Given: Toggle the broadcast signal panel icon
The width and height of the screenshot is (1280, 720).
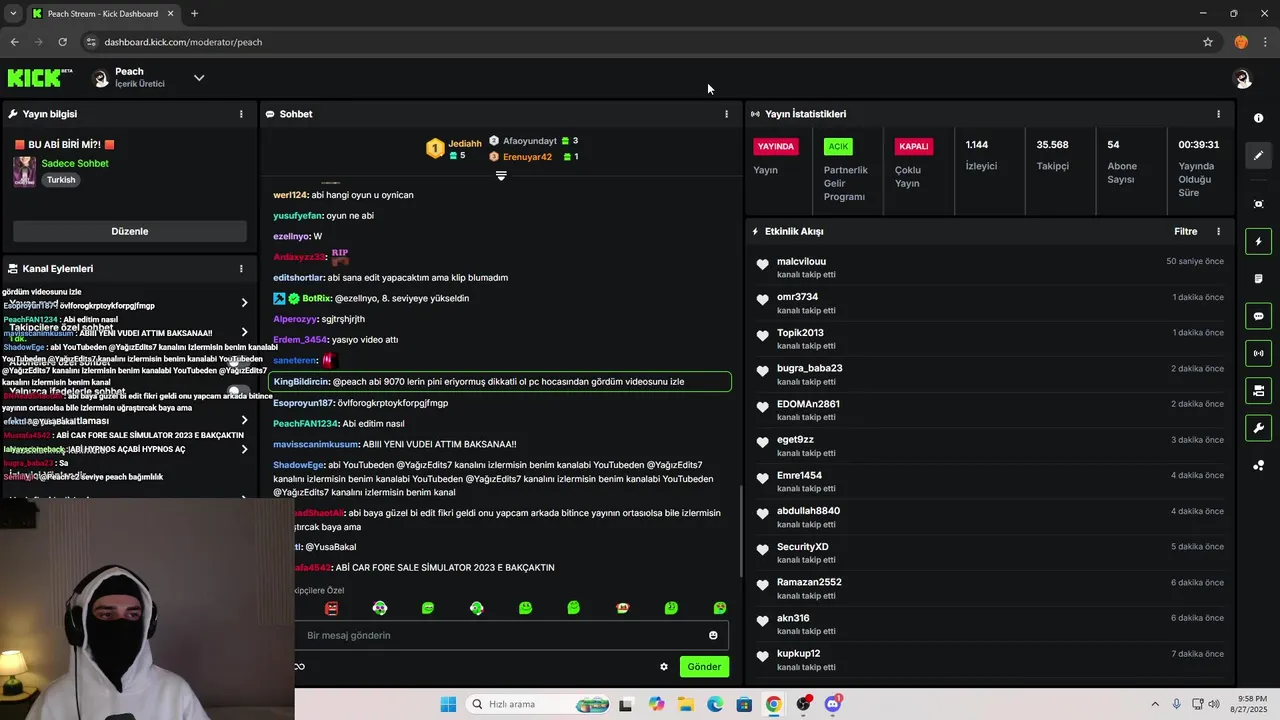Looking at the screenshot, I should pyautogui.click(x=1258, y=353).
